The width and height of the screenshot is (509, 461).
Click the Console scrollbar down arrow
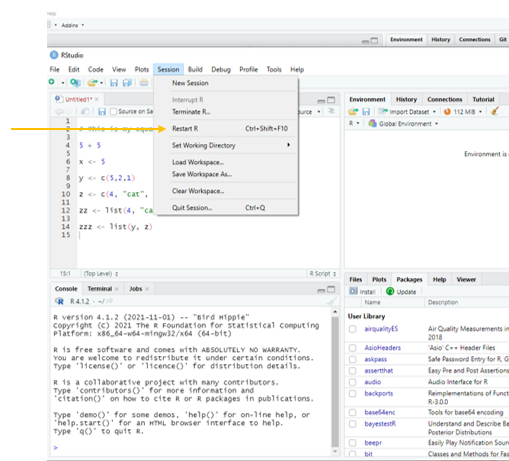(x=335, y=452)
